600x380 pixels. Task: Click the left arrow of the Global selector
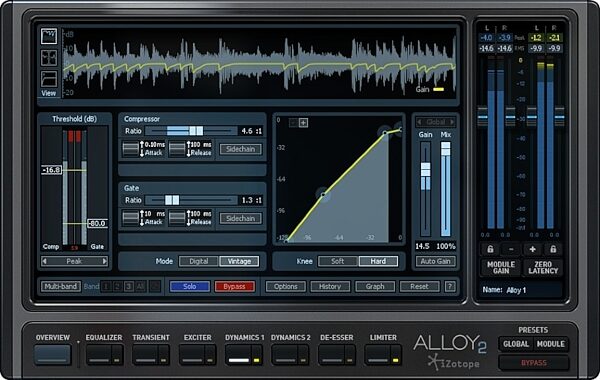pyautogui.click(x=419, y=122)
